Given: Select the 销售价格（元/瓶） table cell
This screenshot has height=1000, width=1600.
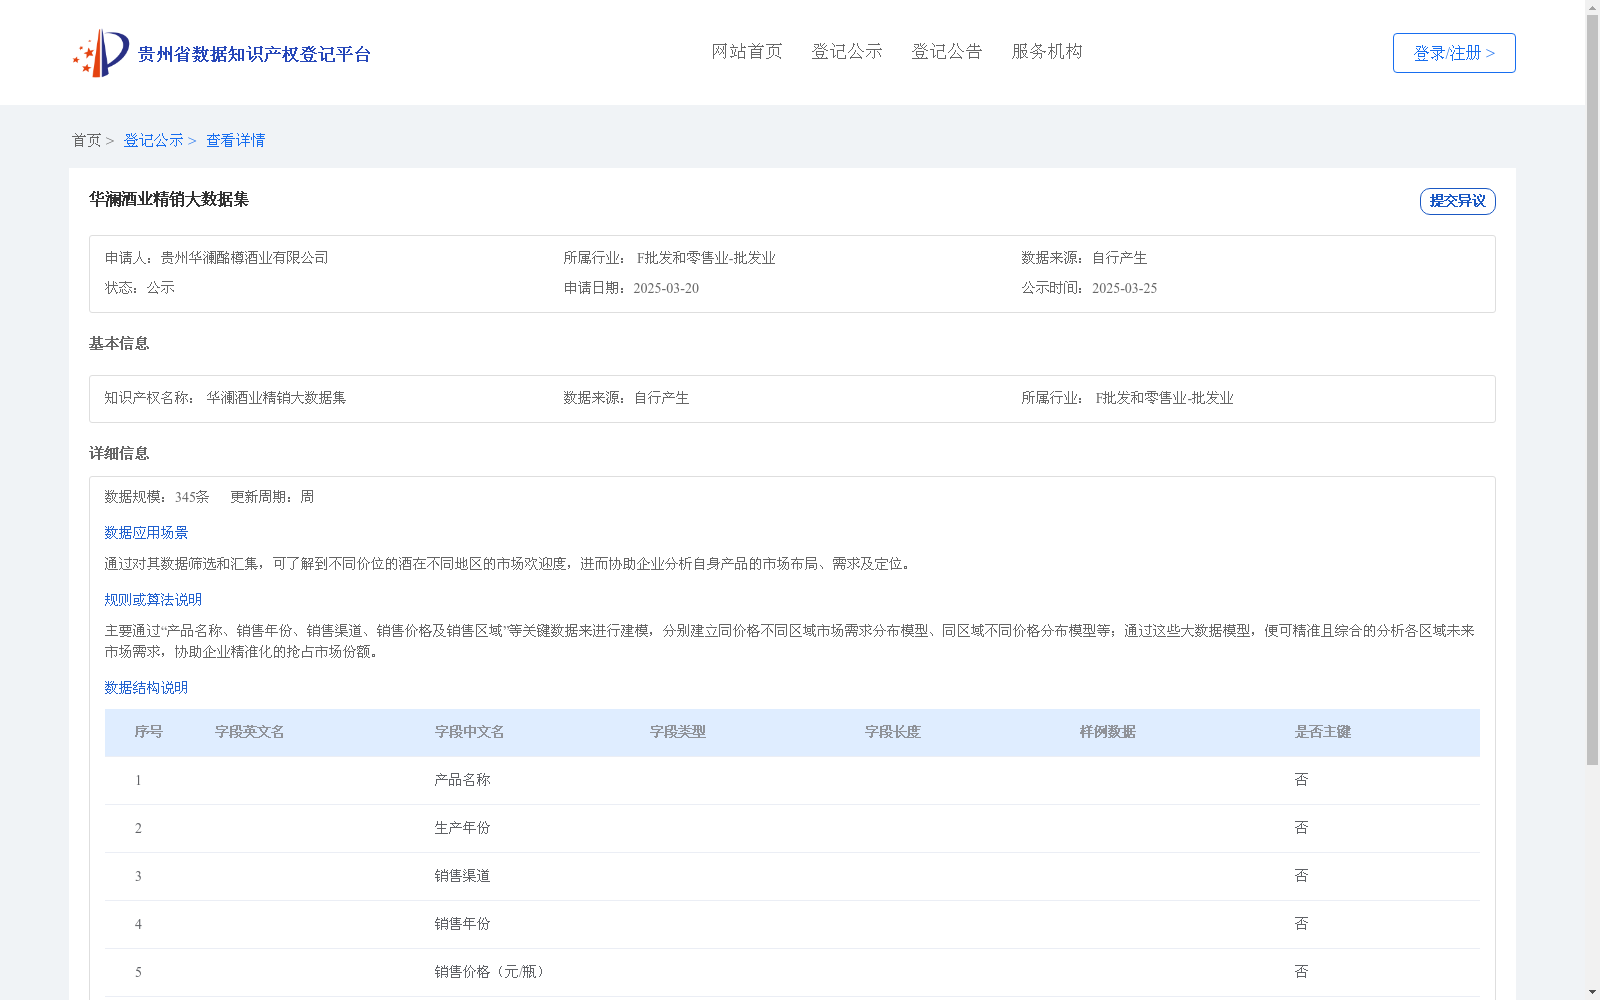Looking at the screenshot, I should (x=490, y=972).
